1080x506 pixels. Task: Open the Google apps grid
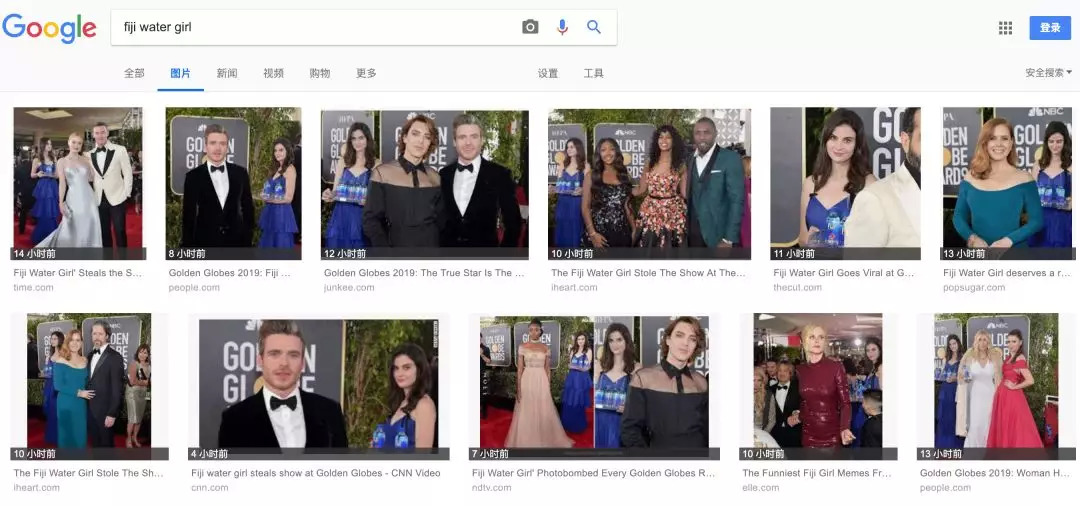tap(1006, 28)
